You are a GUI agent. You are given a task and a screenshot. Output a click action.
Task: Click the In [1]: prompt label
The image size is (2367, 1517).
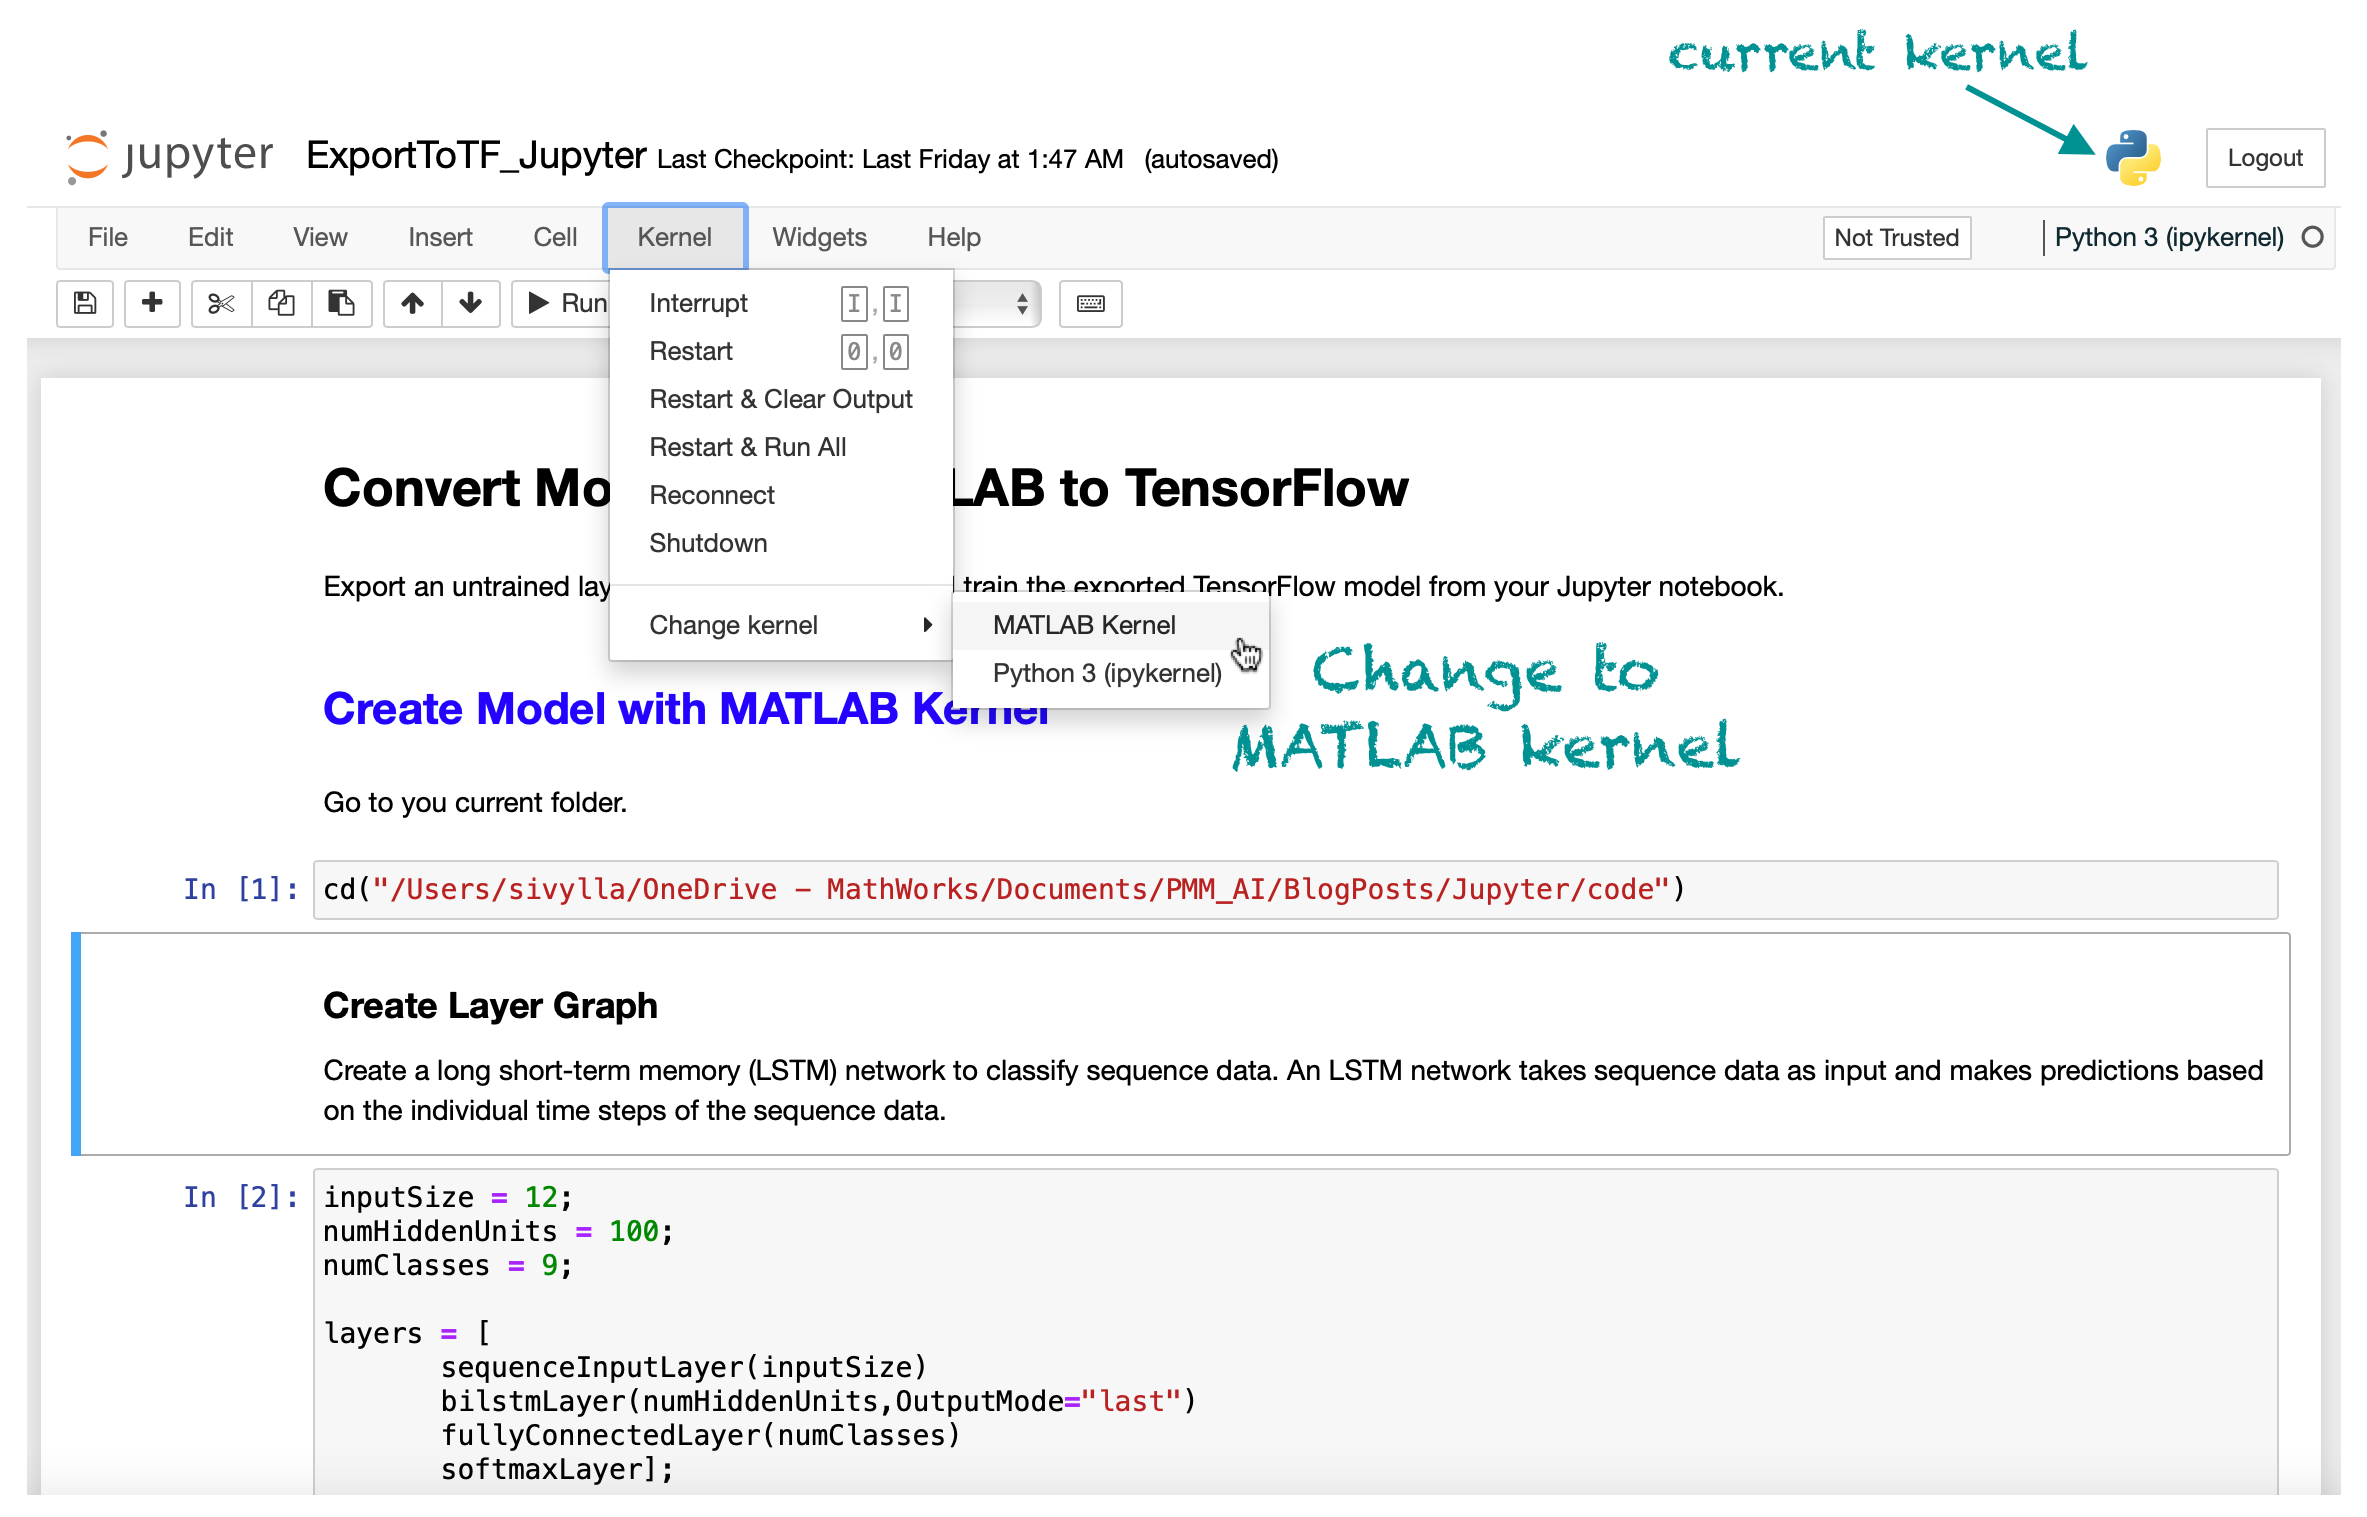point(240,889)
